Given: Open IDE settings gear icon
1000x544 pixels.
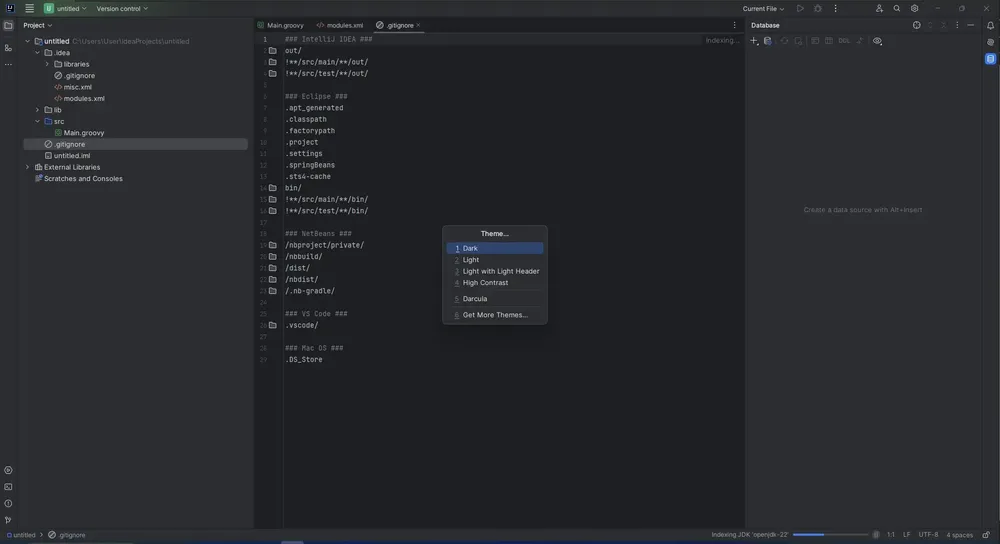Looking at the screenshot, I should 915,8.
